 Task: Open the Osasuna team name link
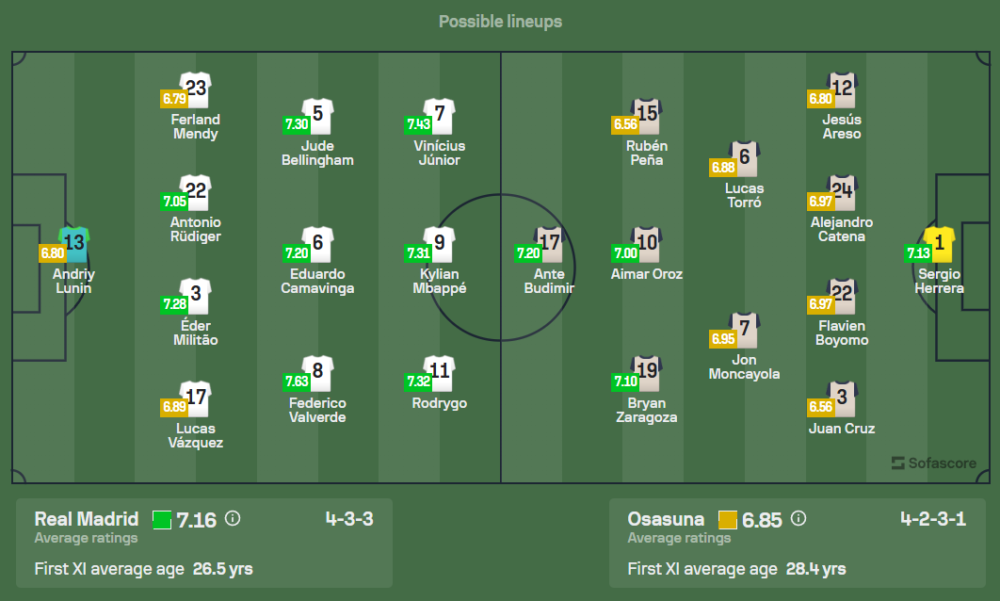666,519
